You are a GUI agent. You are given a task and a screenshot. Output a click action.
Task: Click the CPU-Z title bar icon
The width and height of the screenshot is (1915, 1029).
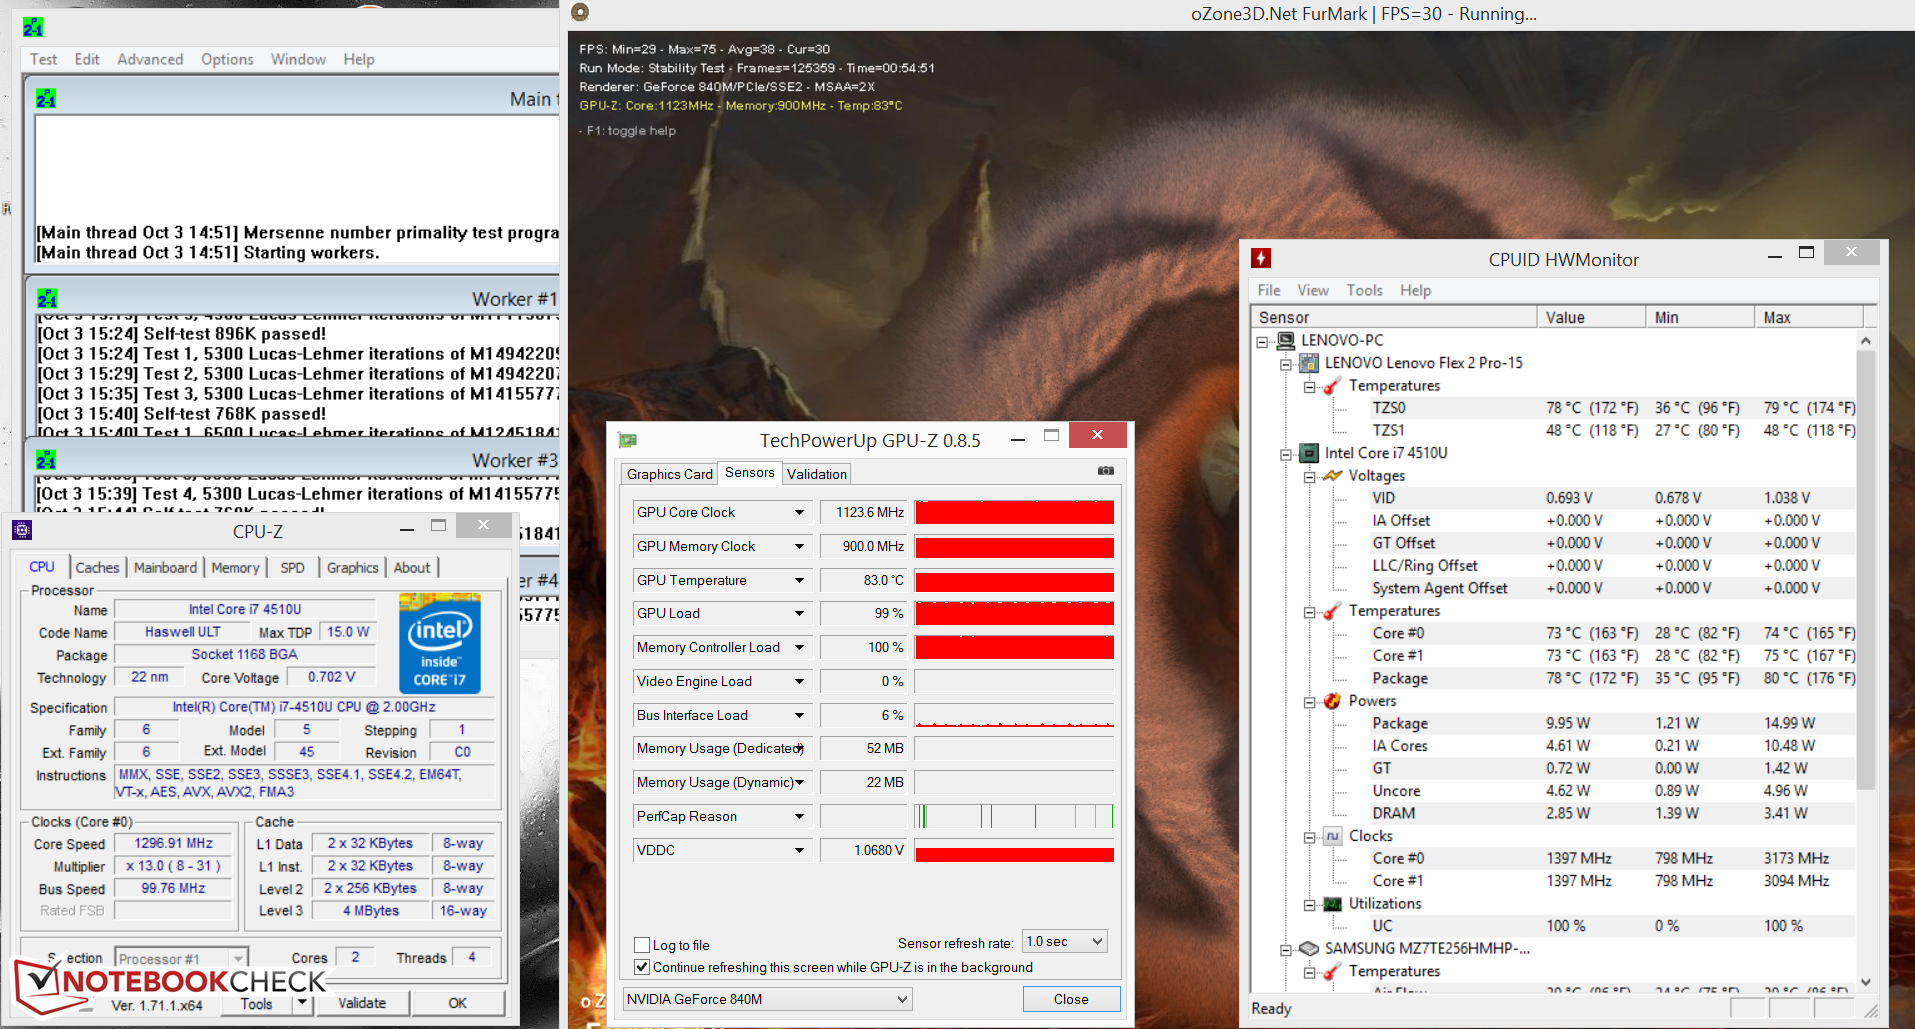coord(22,530)
